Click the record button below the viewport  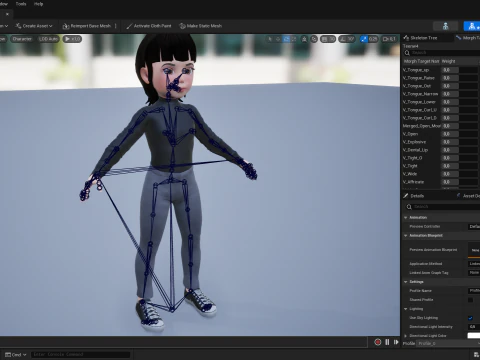coord(378,342)
